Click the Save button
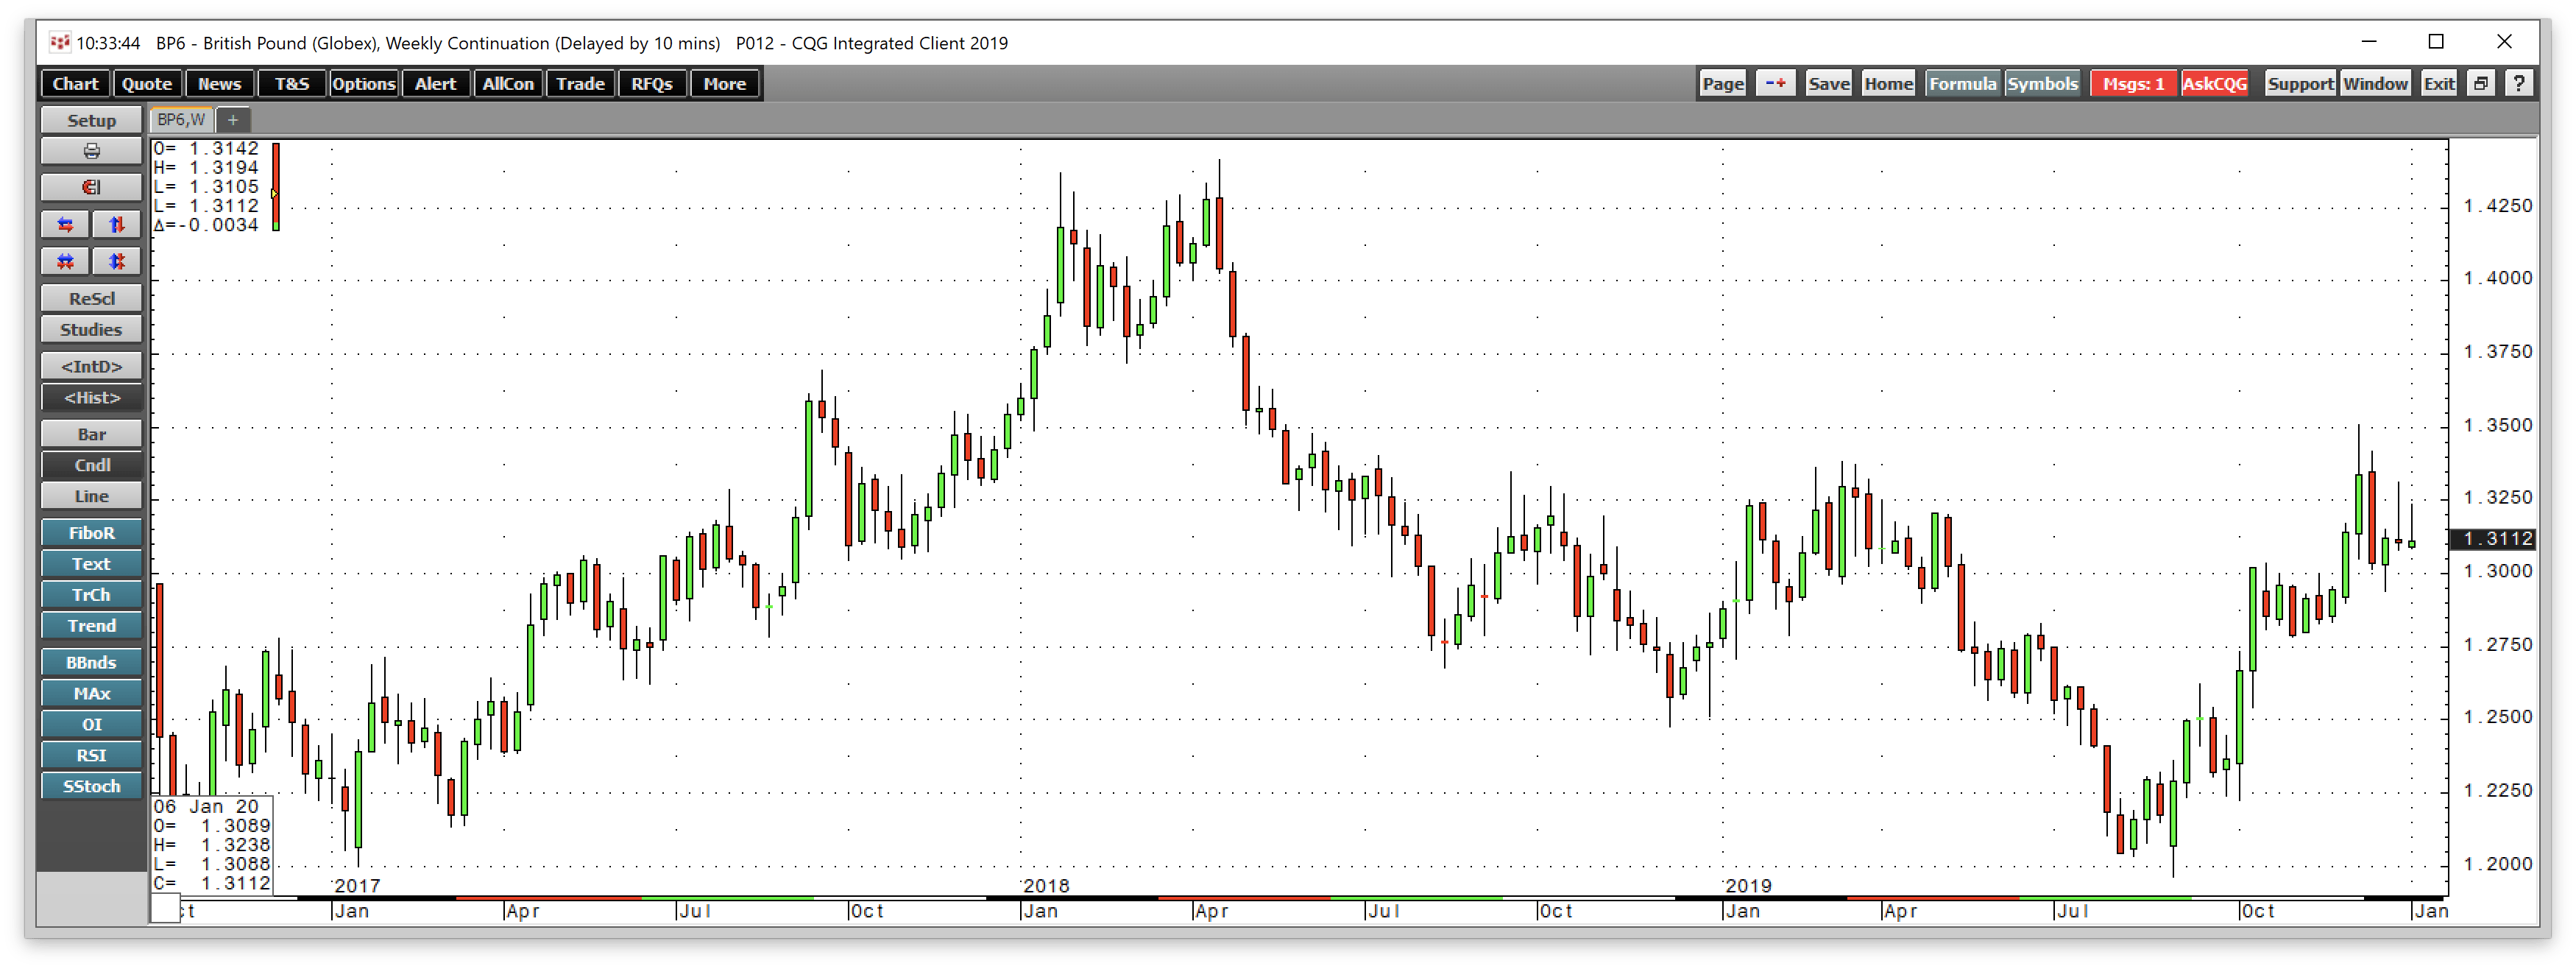 [x=1829, y=84]
